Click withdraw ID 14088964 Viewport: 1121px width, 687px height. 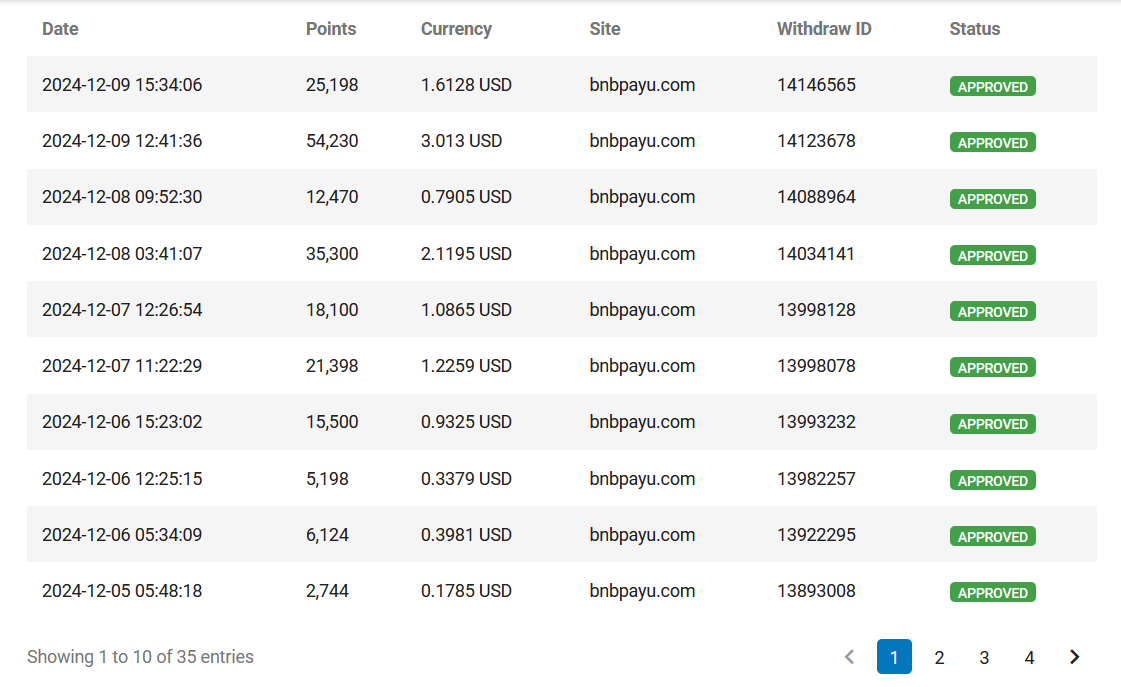[816, 197]
